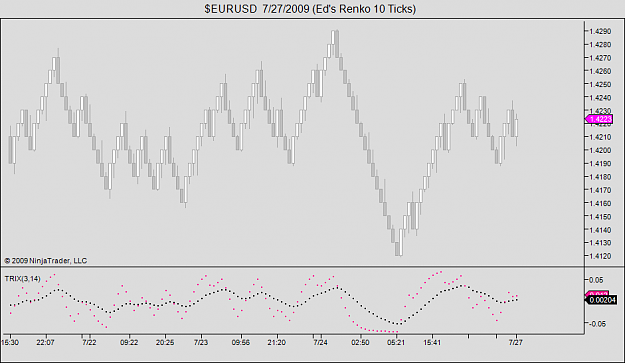The height and width of the screenshot is (363, 625).
Task: Click the 1.4210 price axis label
Action: [600, 137]
